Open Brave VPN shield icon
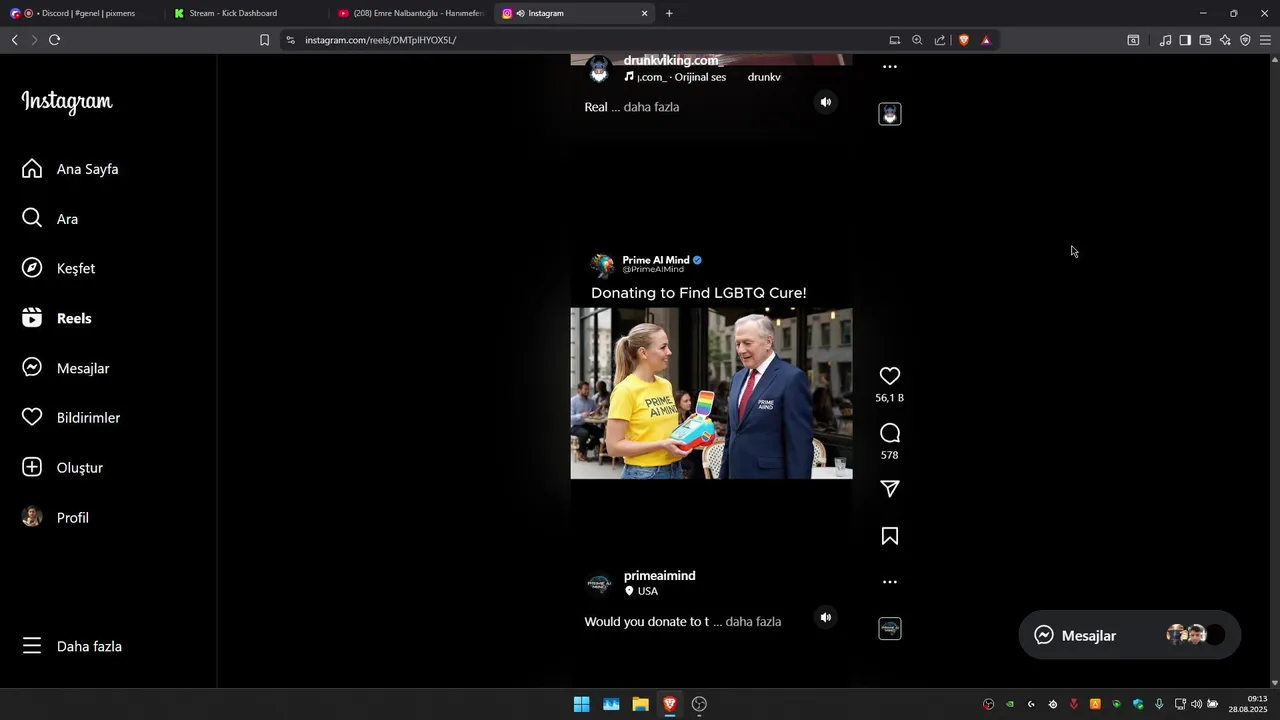Image resolution: width=1280 pixels, height=720 pixels. coord(1245,40)
